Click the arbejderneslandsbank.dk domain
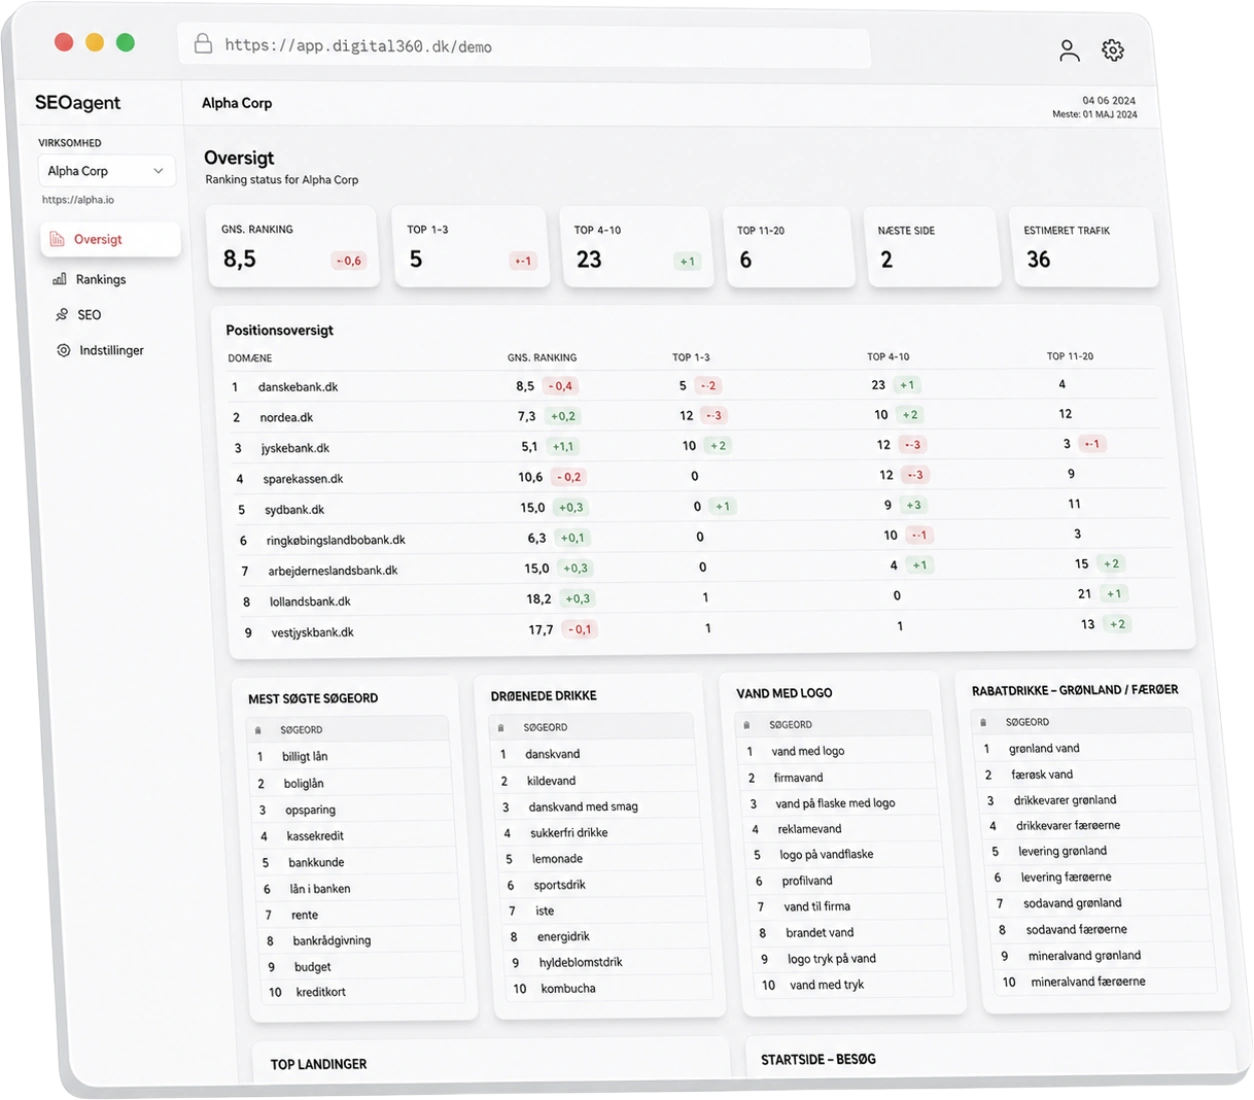The height and width of the screenshot is (1100, 1254). tap(333, 571)
